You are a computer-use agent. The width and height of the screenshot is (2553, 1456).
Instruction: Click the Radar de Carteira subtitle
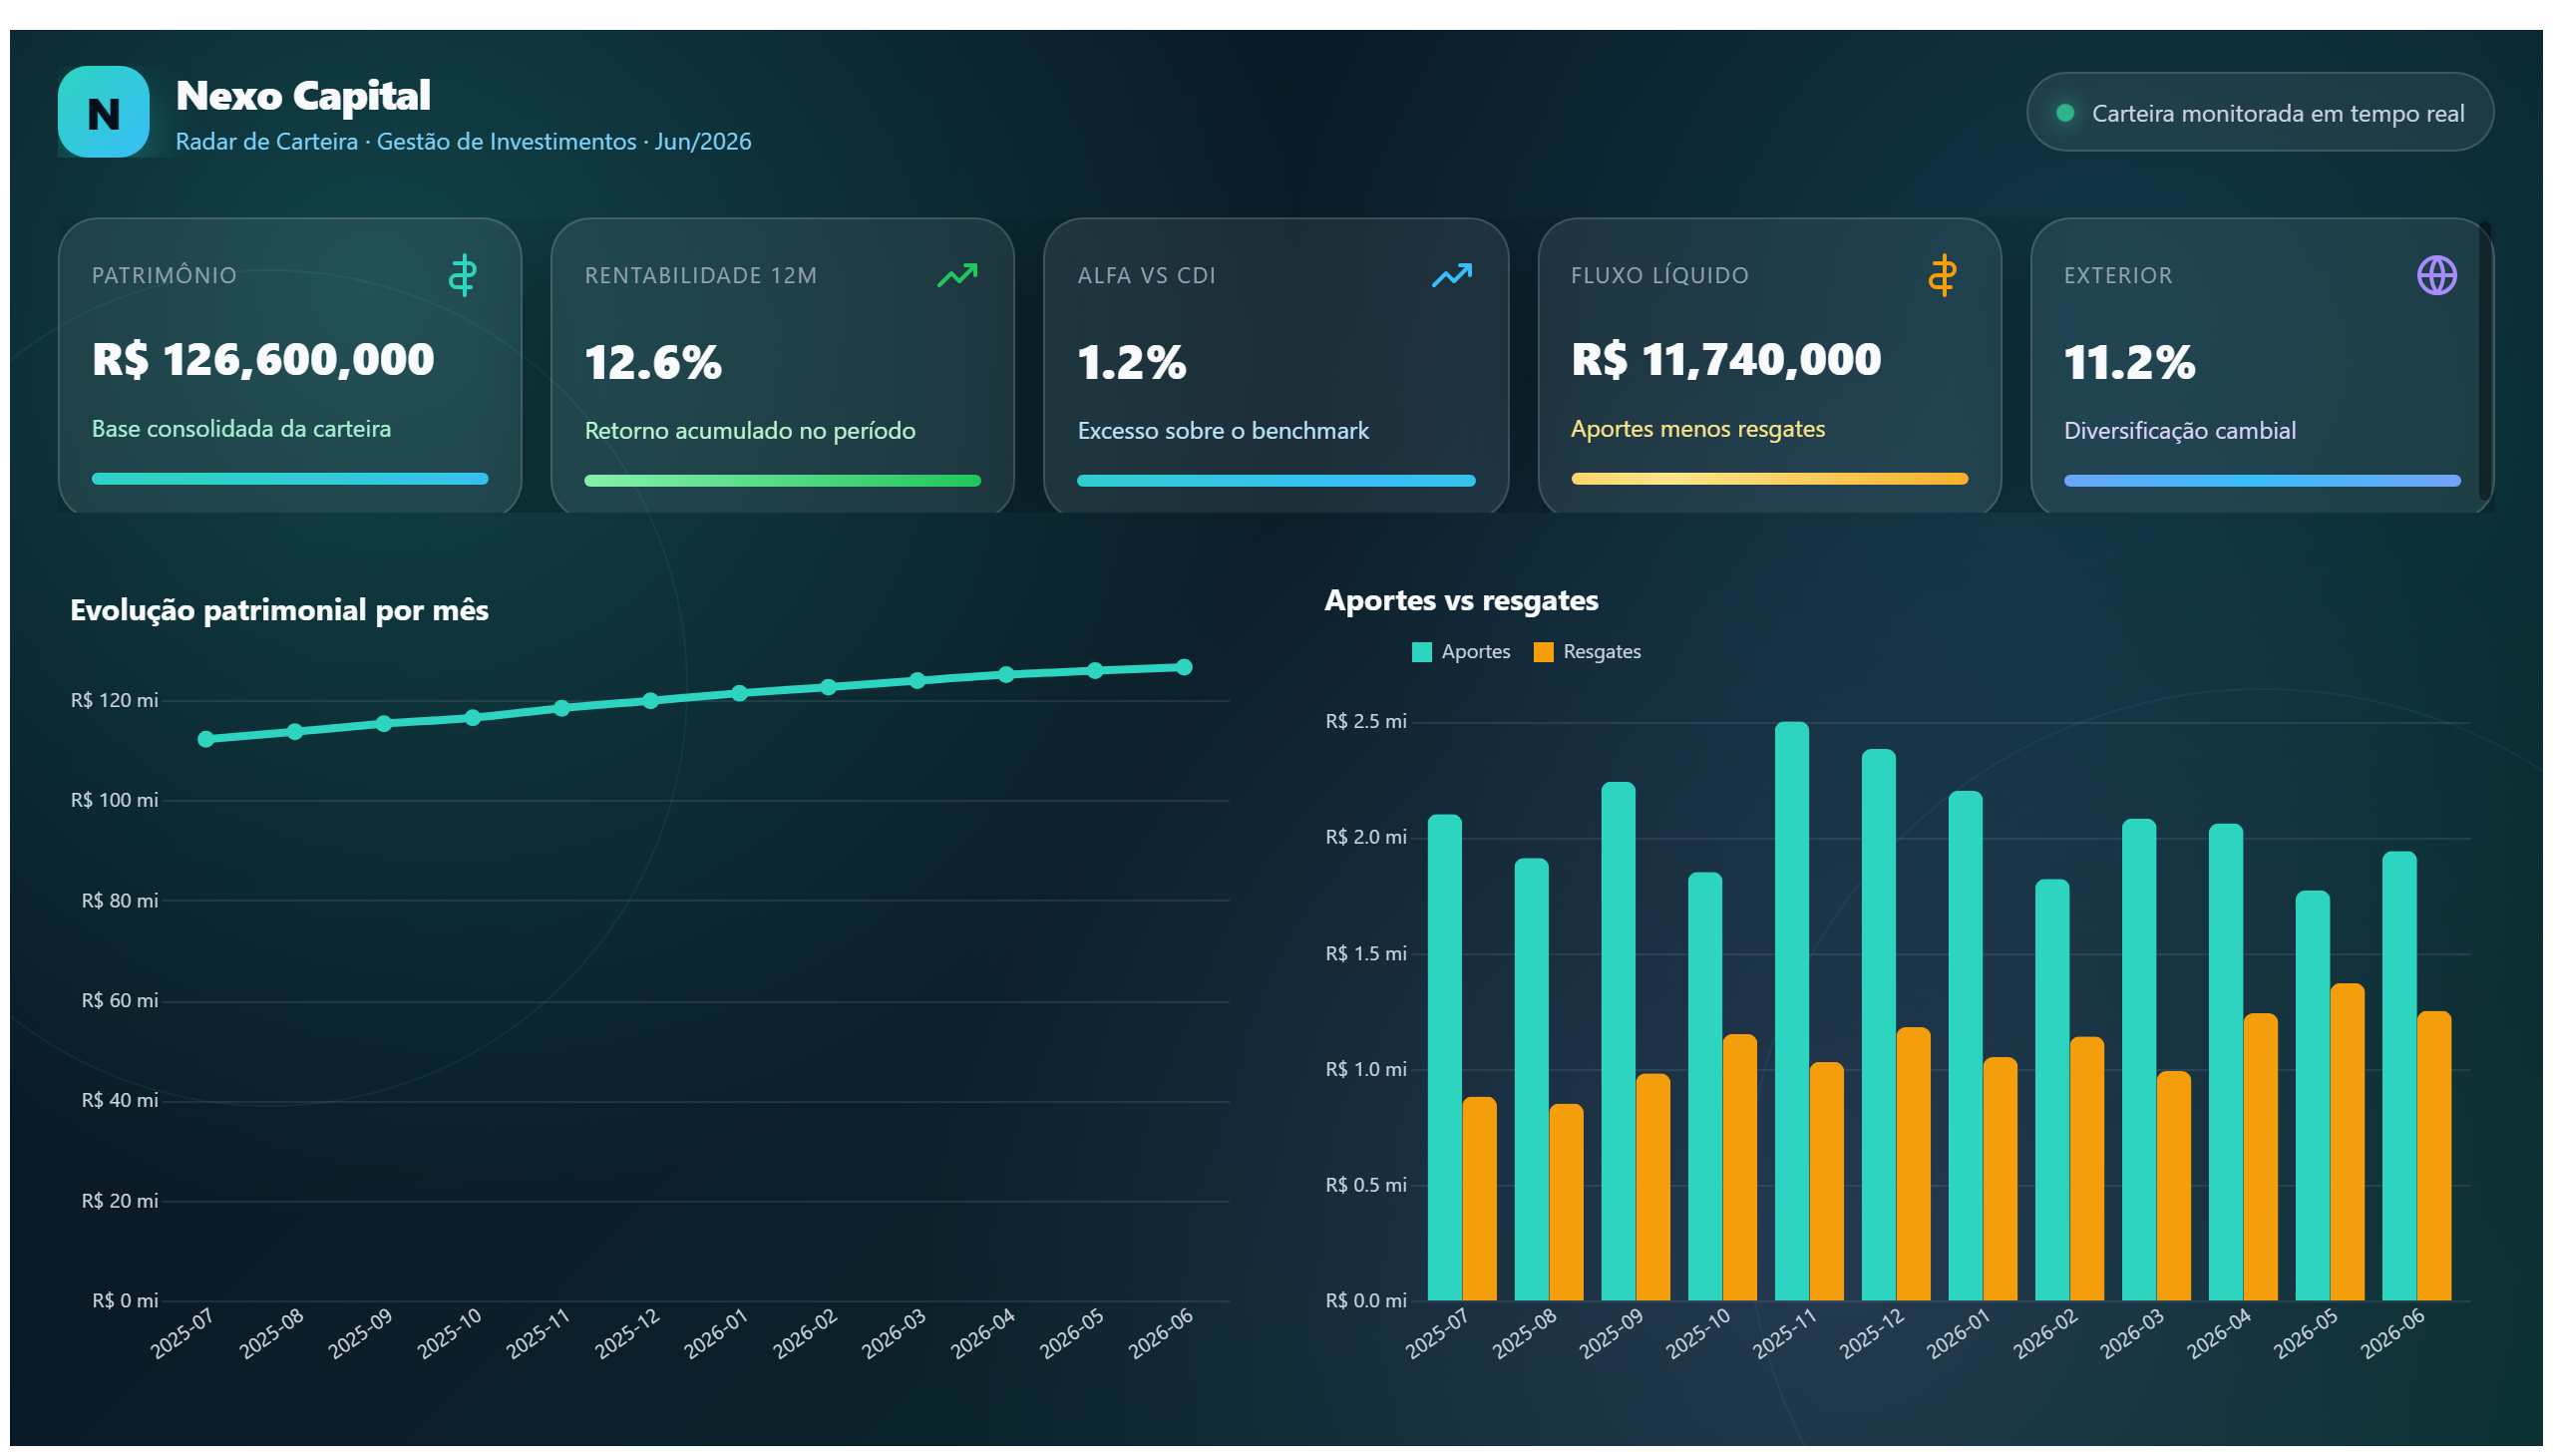[x=463, y=142]
